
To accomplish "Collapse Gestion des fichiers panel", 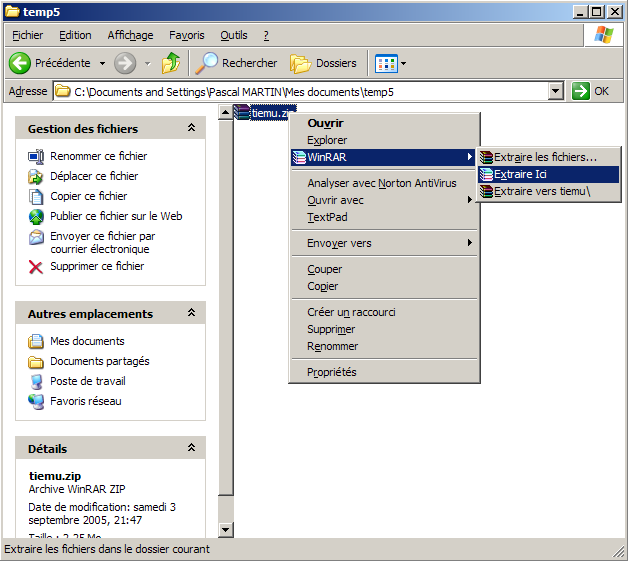I will coord(191,128).
